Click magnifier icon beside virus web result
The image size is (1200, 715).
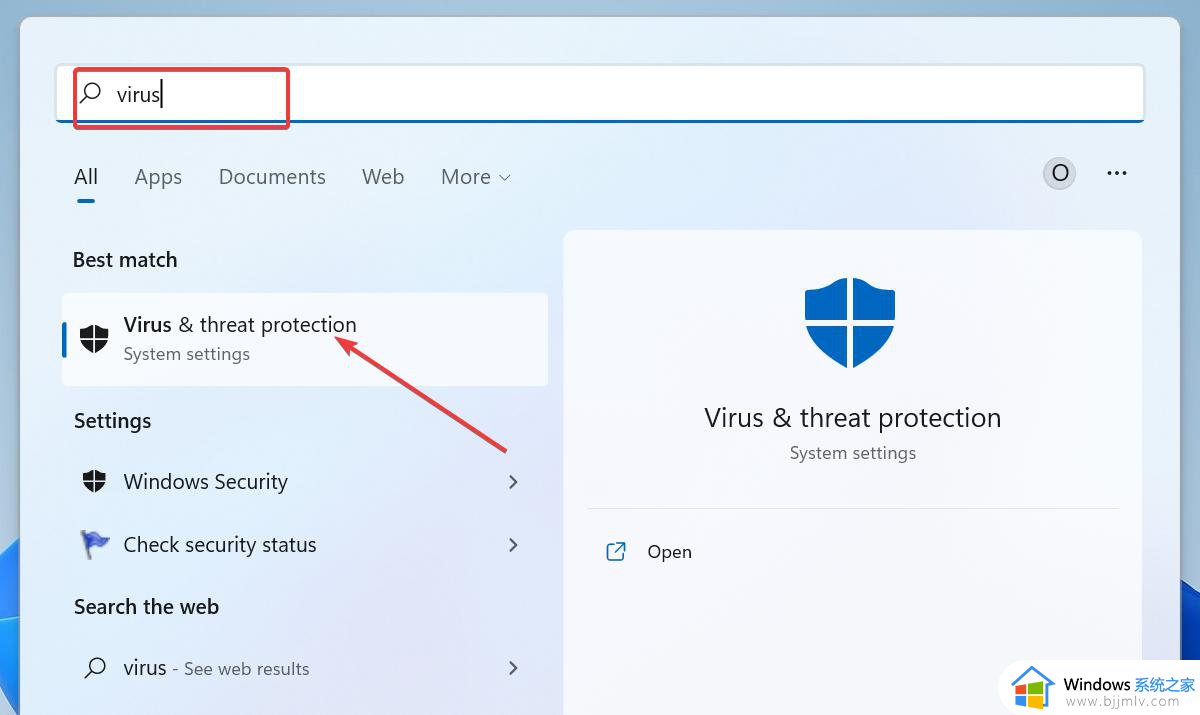(x=95, y=668)
